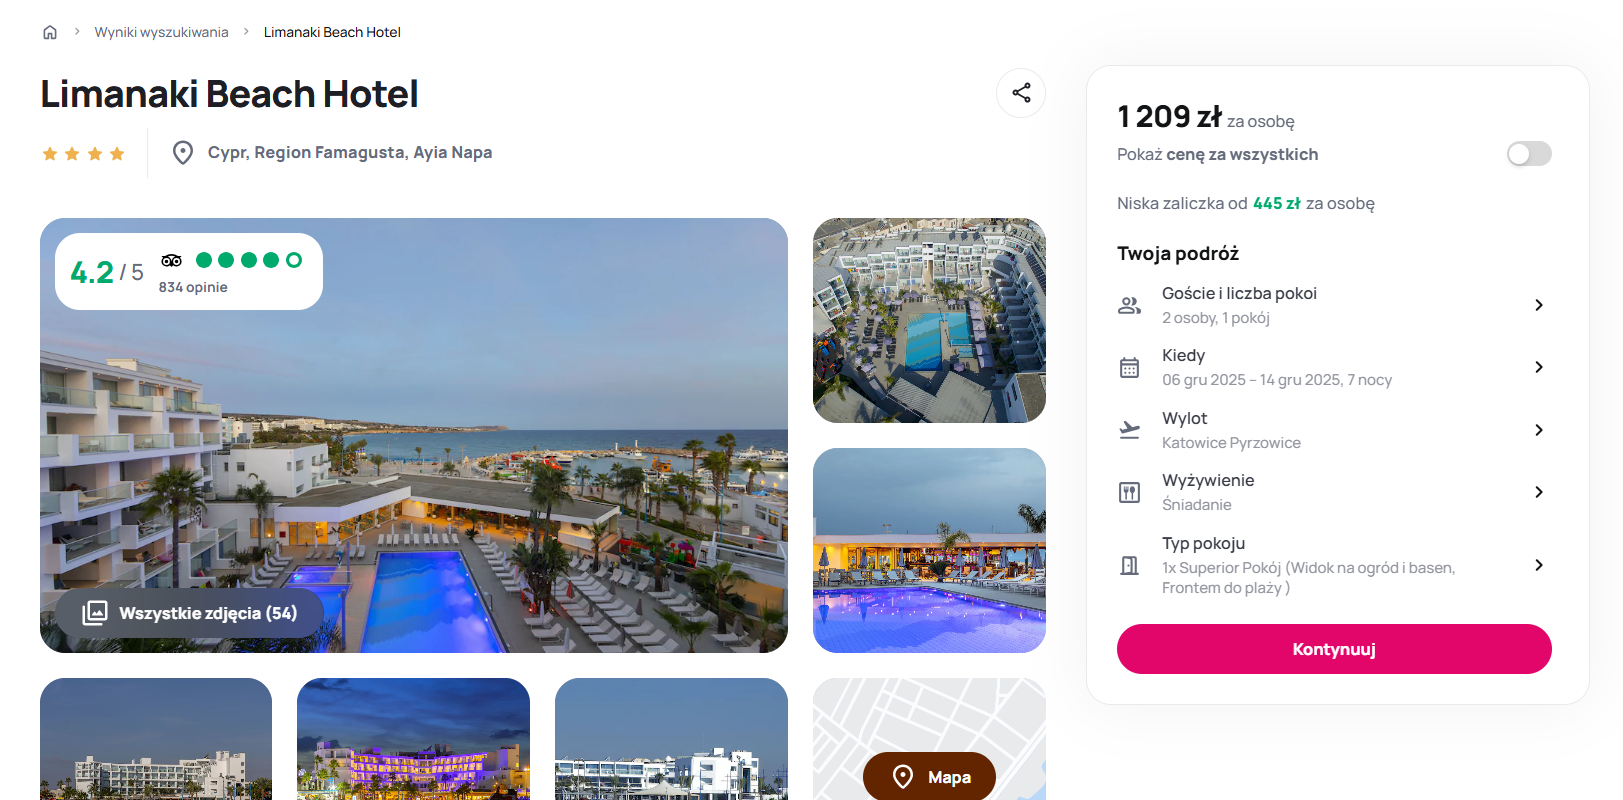Click the home icon in breadcrumb
Viewport: 1623px width, 800px height.
[x=50, y=32]
